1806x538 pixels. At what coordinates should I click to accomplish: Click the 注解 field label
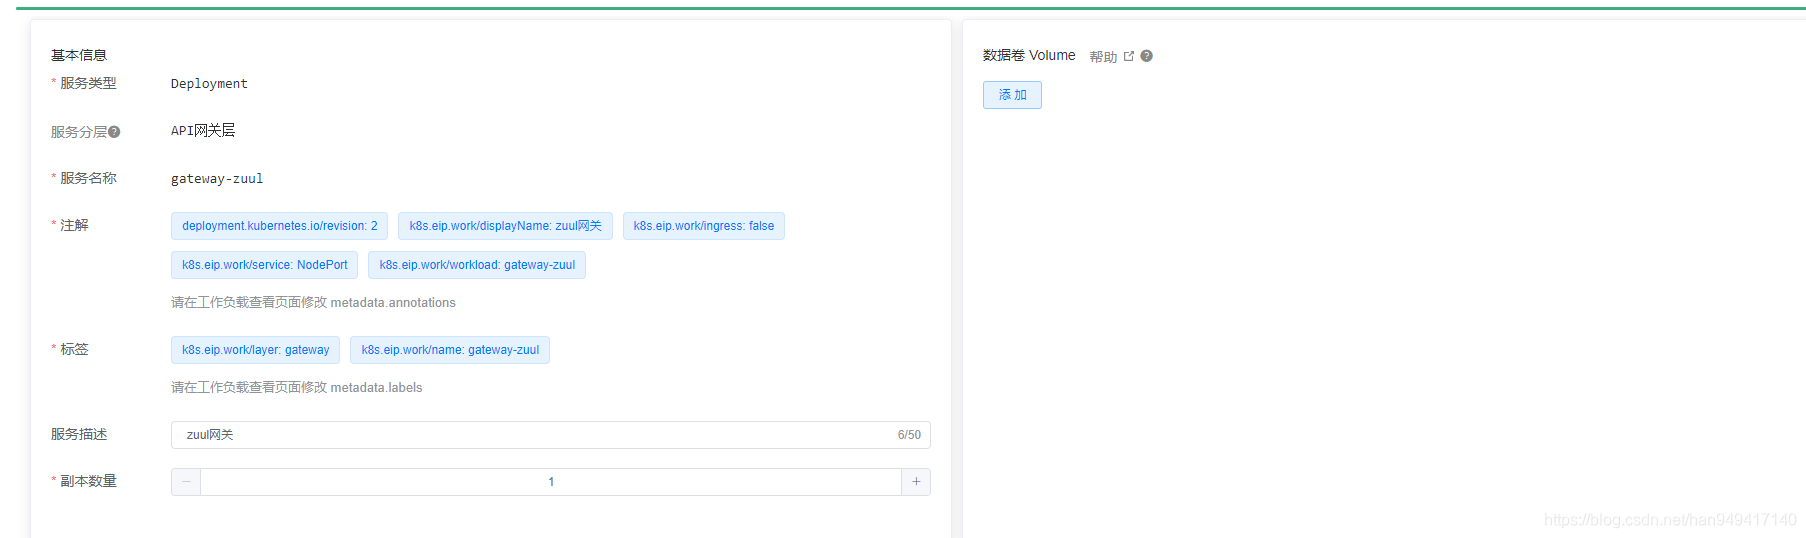coord(74,225)
